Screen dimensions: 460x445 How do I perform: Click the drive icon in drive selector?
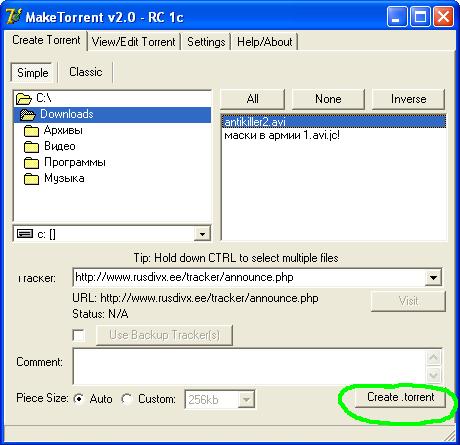(25, 234)
